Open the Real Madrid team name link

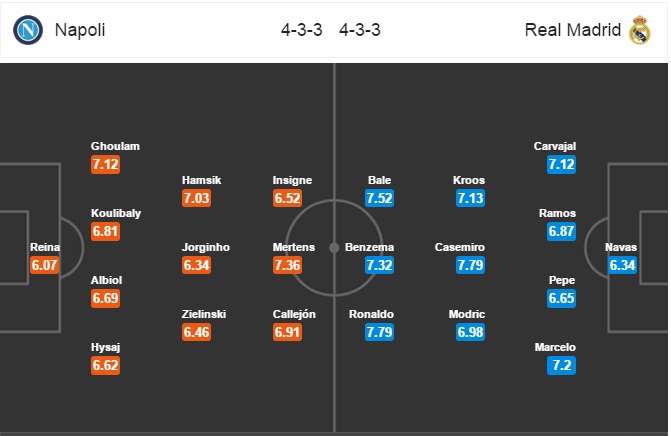(573, 30)
